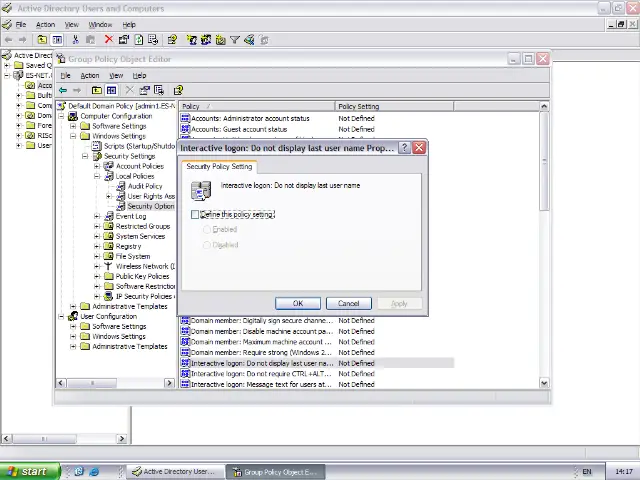Click the Find objects icon in Active Directory toolbar
The image size is (640, 480).
[249, 40]
